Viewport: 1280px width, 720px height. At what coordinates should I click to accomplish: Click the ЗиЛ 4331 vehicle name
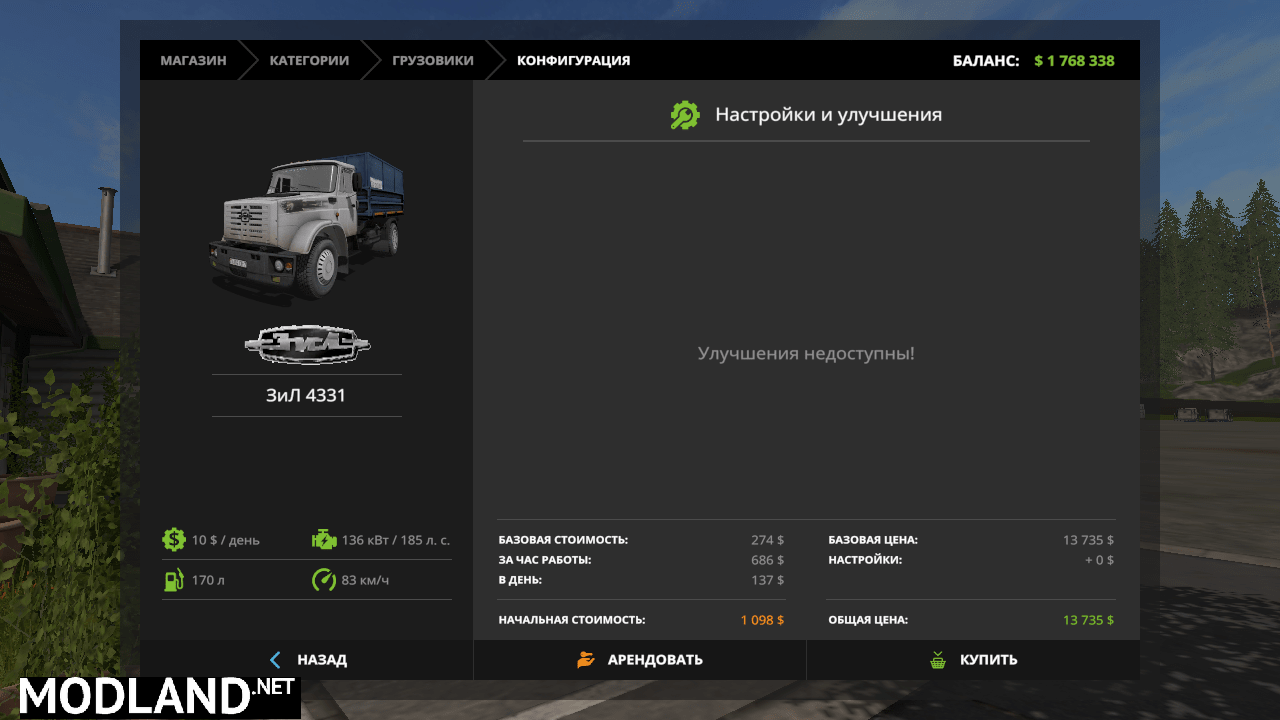click(306, 395)
